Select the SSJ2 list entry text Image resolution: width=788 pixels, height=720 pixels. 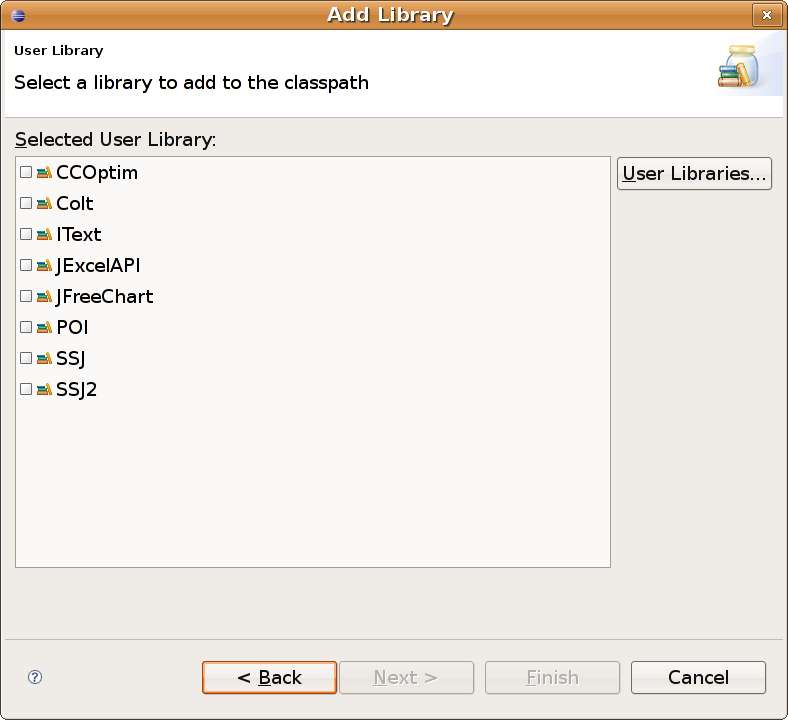pyautogui.click(x=76, y=389)
